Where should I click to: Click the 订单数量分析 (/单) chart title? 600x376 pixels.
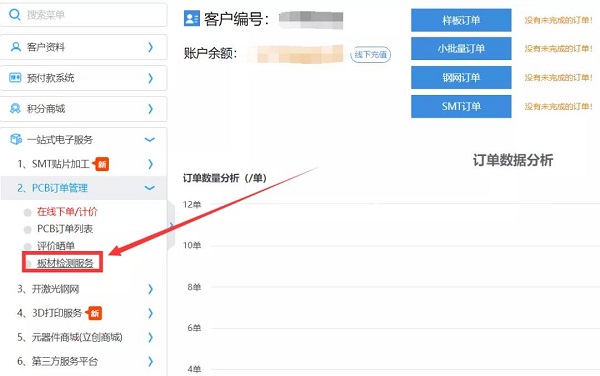pyautogui.click(x=225, y=178)
